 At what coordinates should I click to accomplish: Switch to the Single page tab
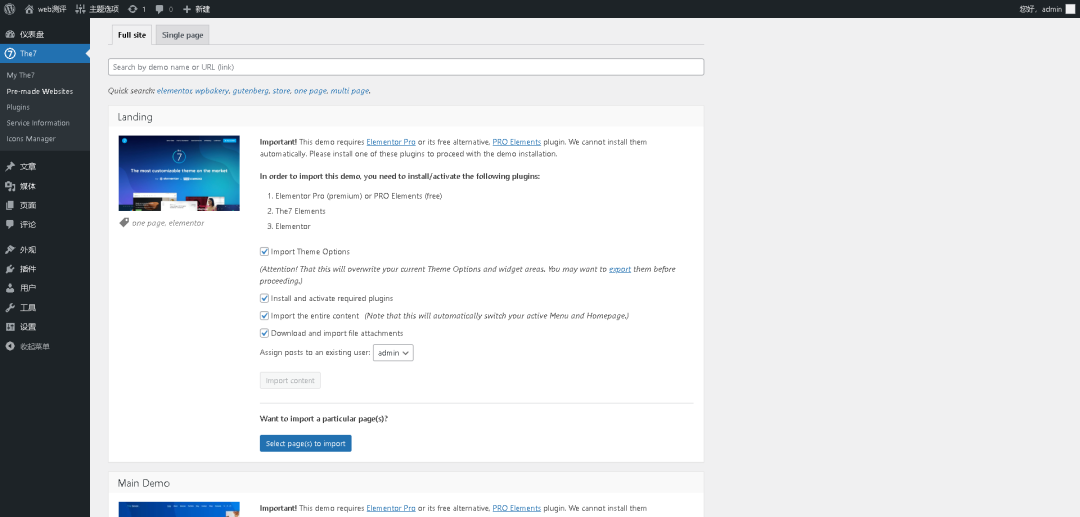(183, 35)
